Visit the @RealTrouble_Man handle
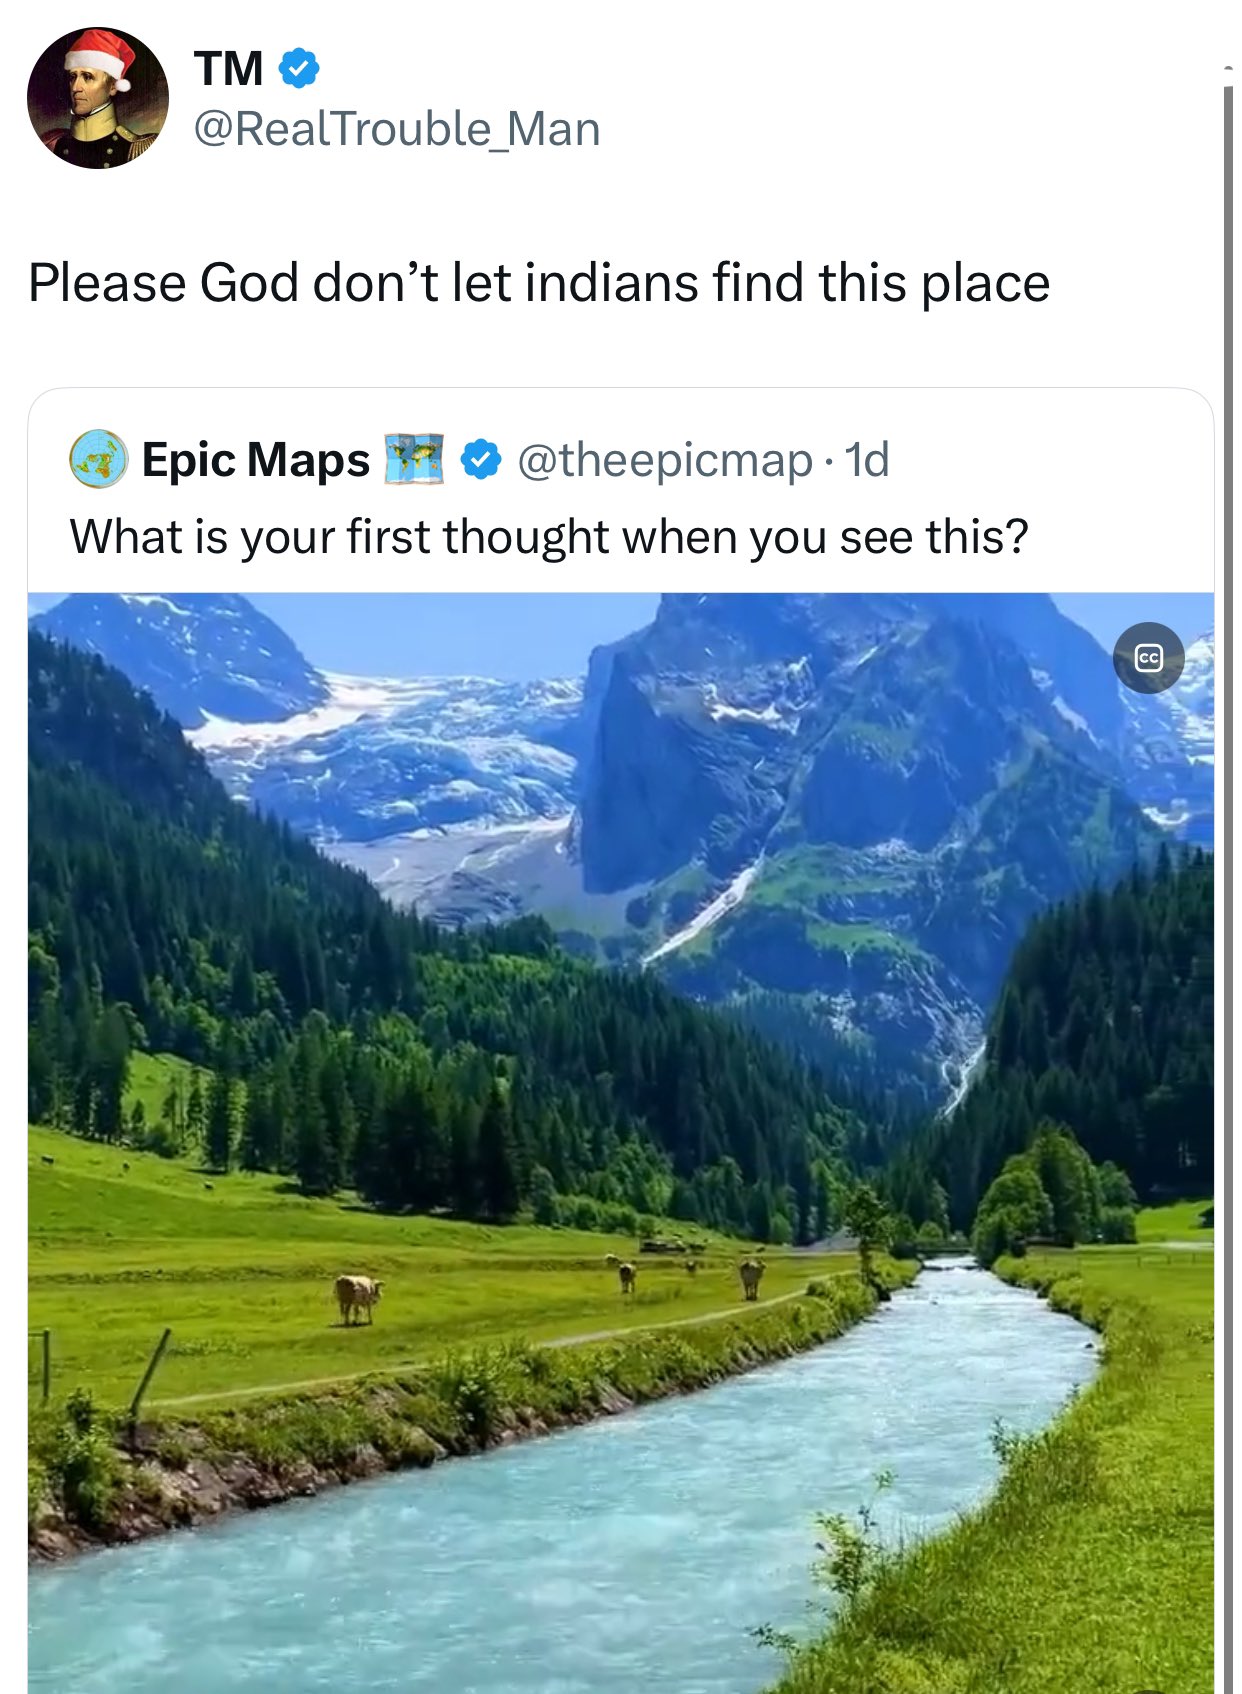 tap(396, 130)
